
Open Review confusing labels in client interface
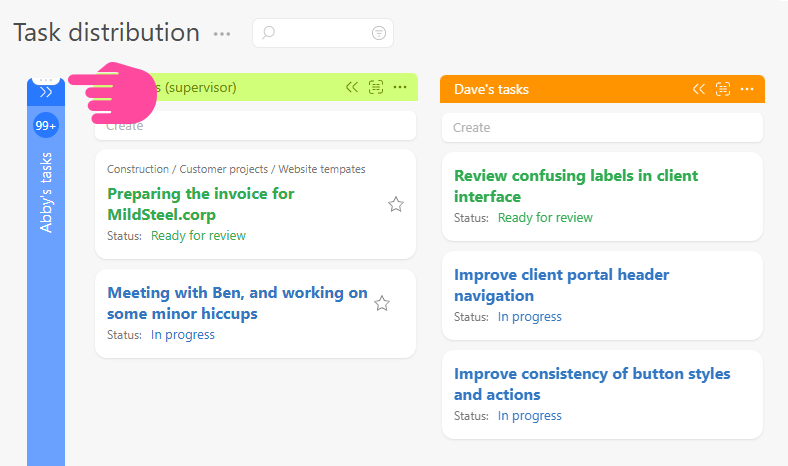pos(576,186)
